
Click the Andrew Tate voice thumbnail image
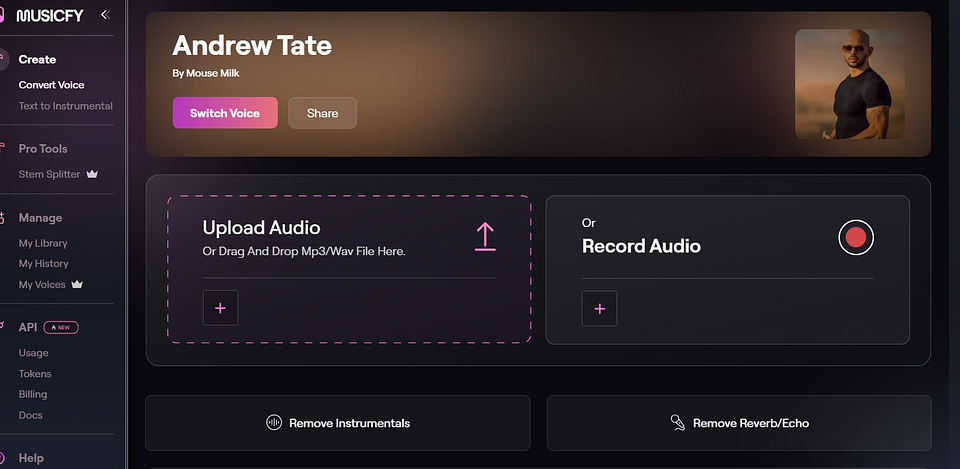850,84
